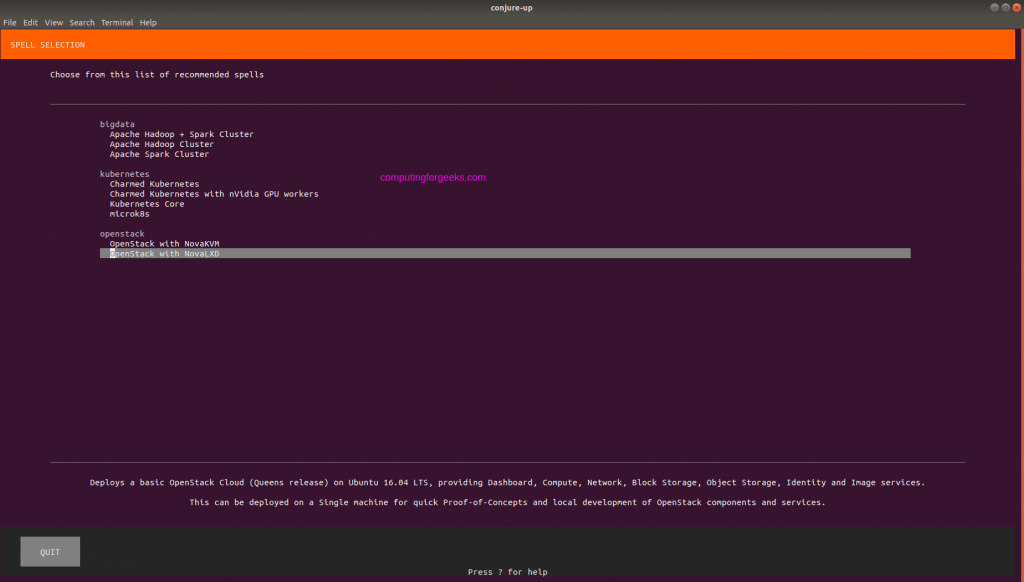The height and width of the screenshot is (582, 1024).
Task: Click the openstack category header
Action: (x=120, y=233)
